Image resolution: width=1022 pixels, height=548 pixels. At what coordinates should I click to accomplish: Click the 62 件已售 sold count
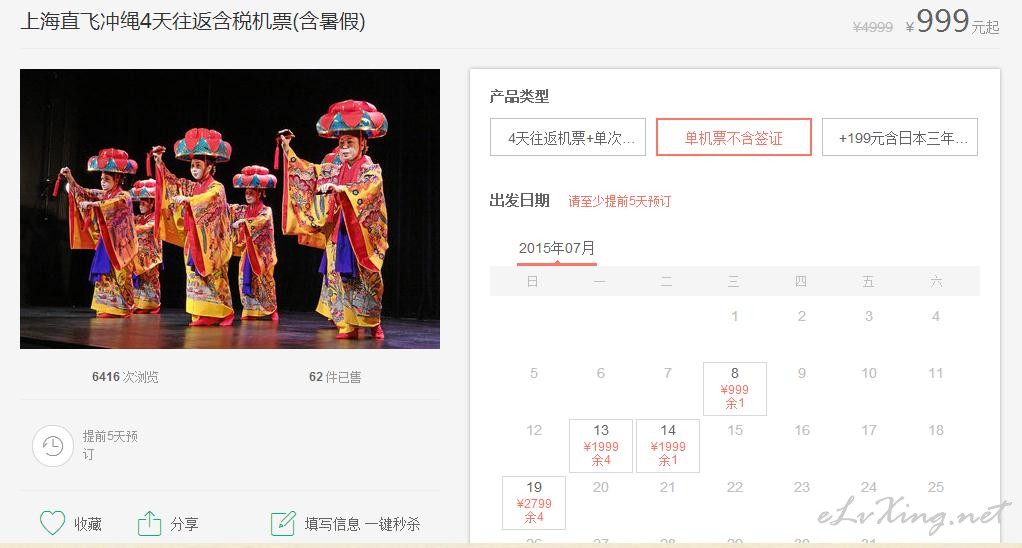pos(335,377)
